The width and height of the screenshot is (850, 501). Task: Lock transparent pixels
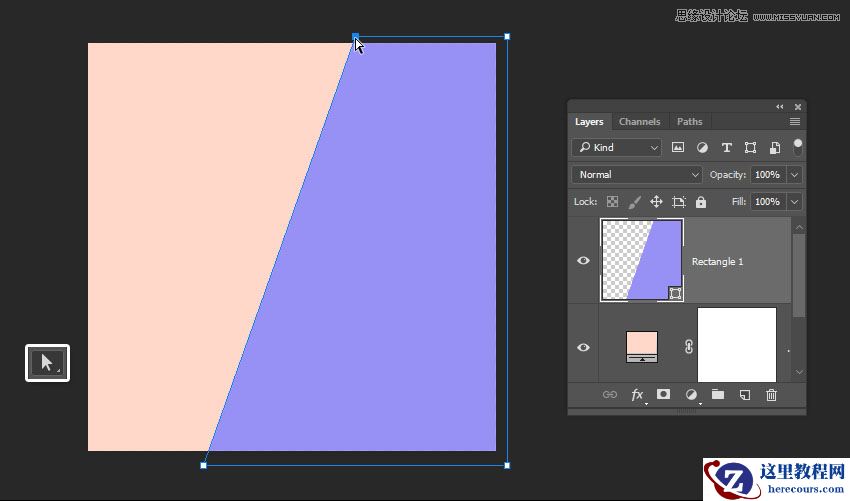[612, 202]
